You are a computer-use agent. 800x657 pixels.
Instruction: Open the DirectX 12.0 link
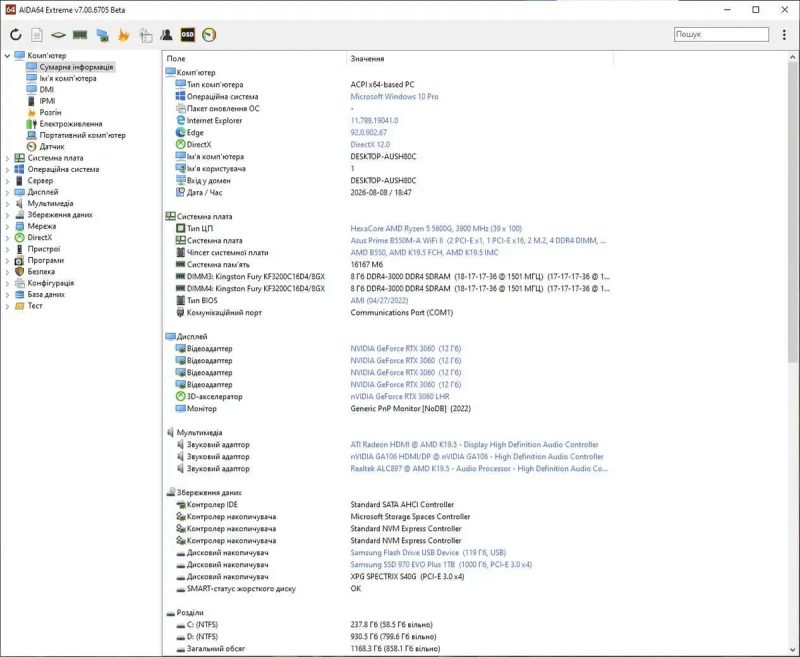(x=370, y=144)
